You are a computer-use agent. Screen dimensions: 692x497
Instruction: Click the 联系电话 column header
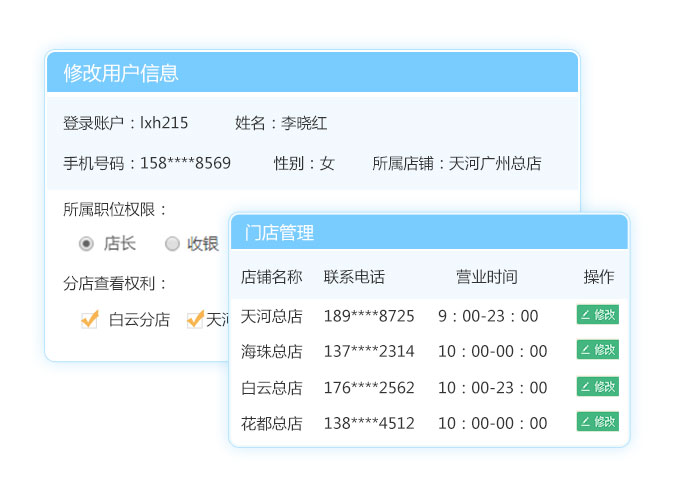tap(354, 277)
